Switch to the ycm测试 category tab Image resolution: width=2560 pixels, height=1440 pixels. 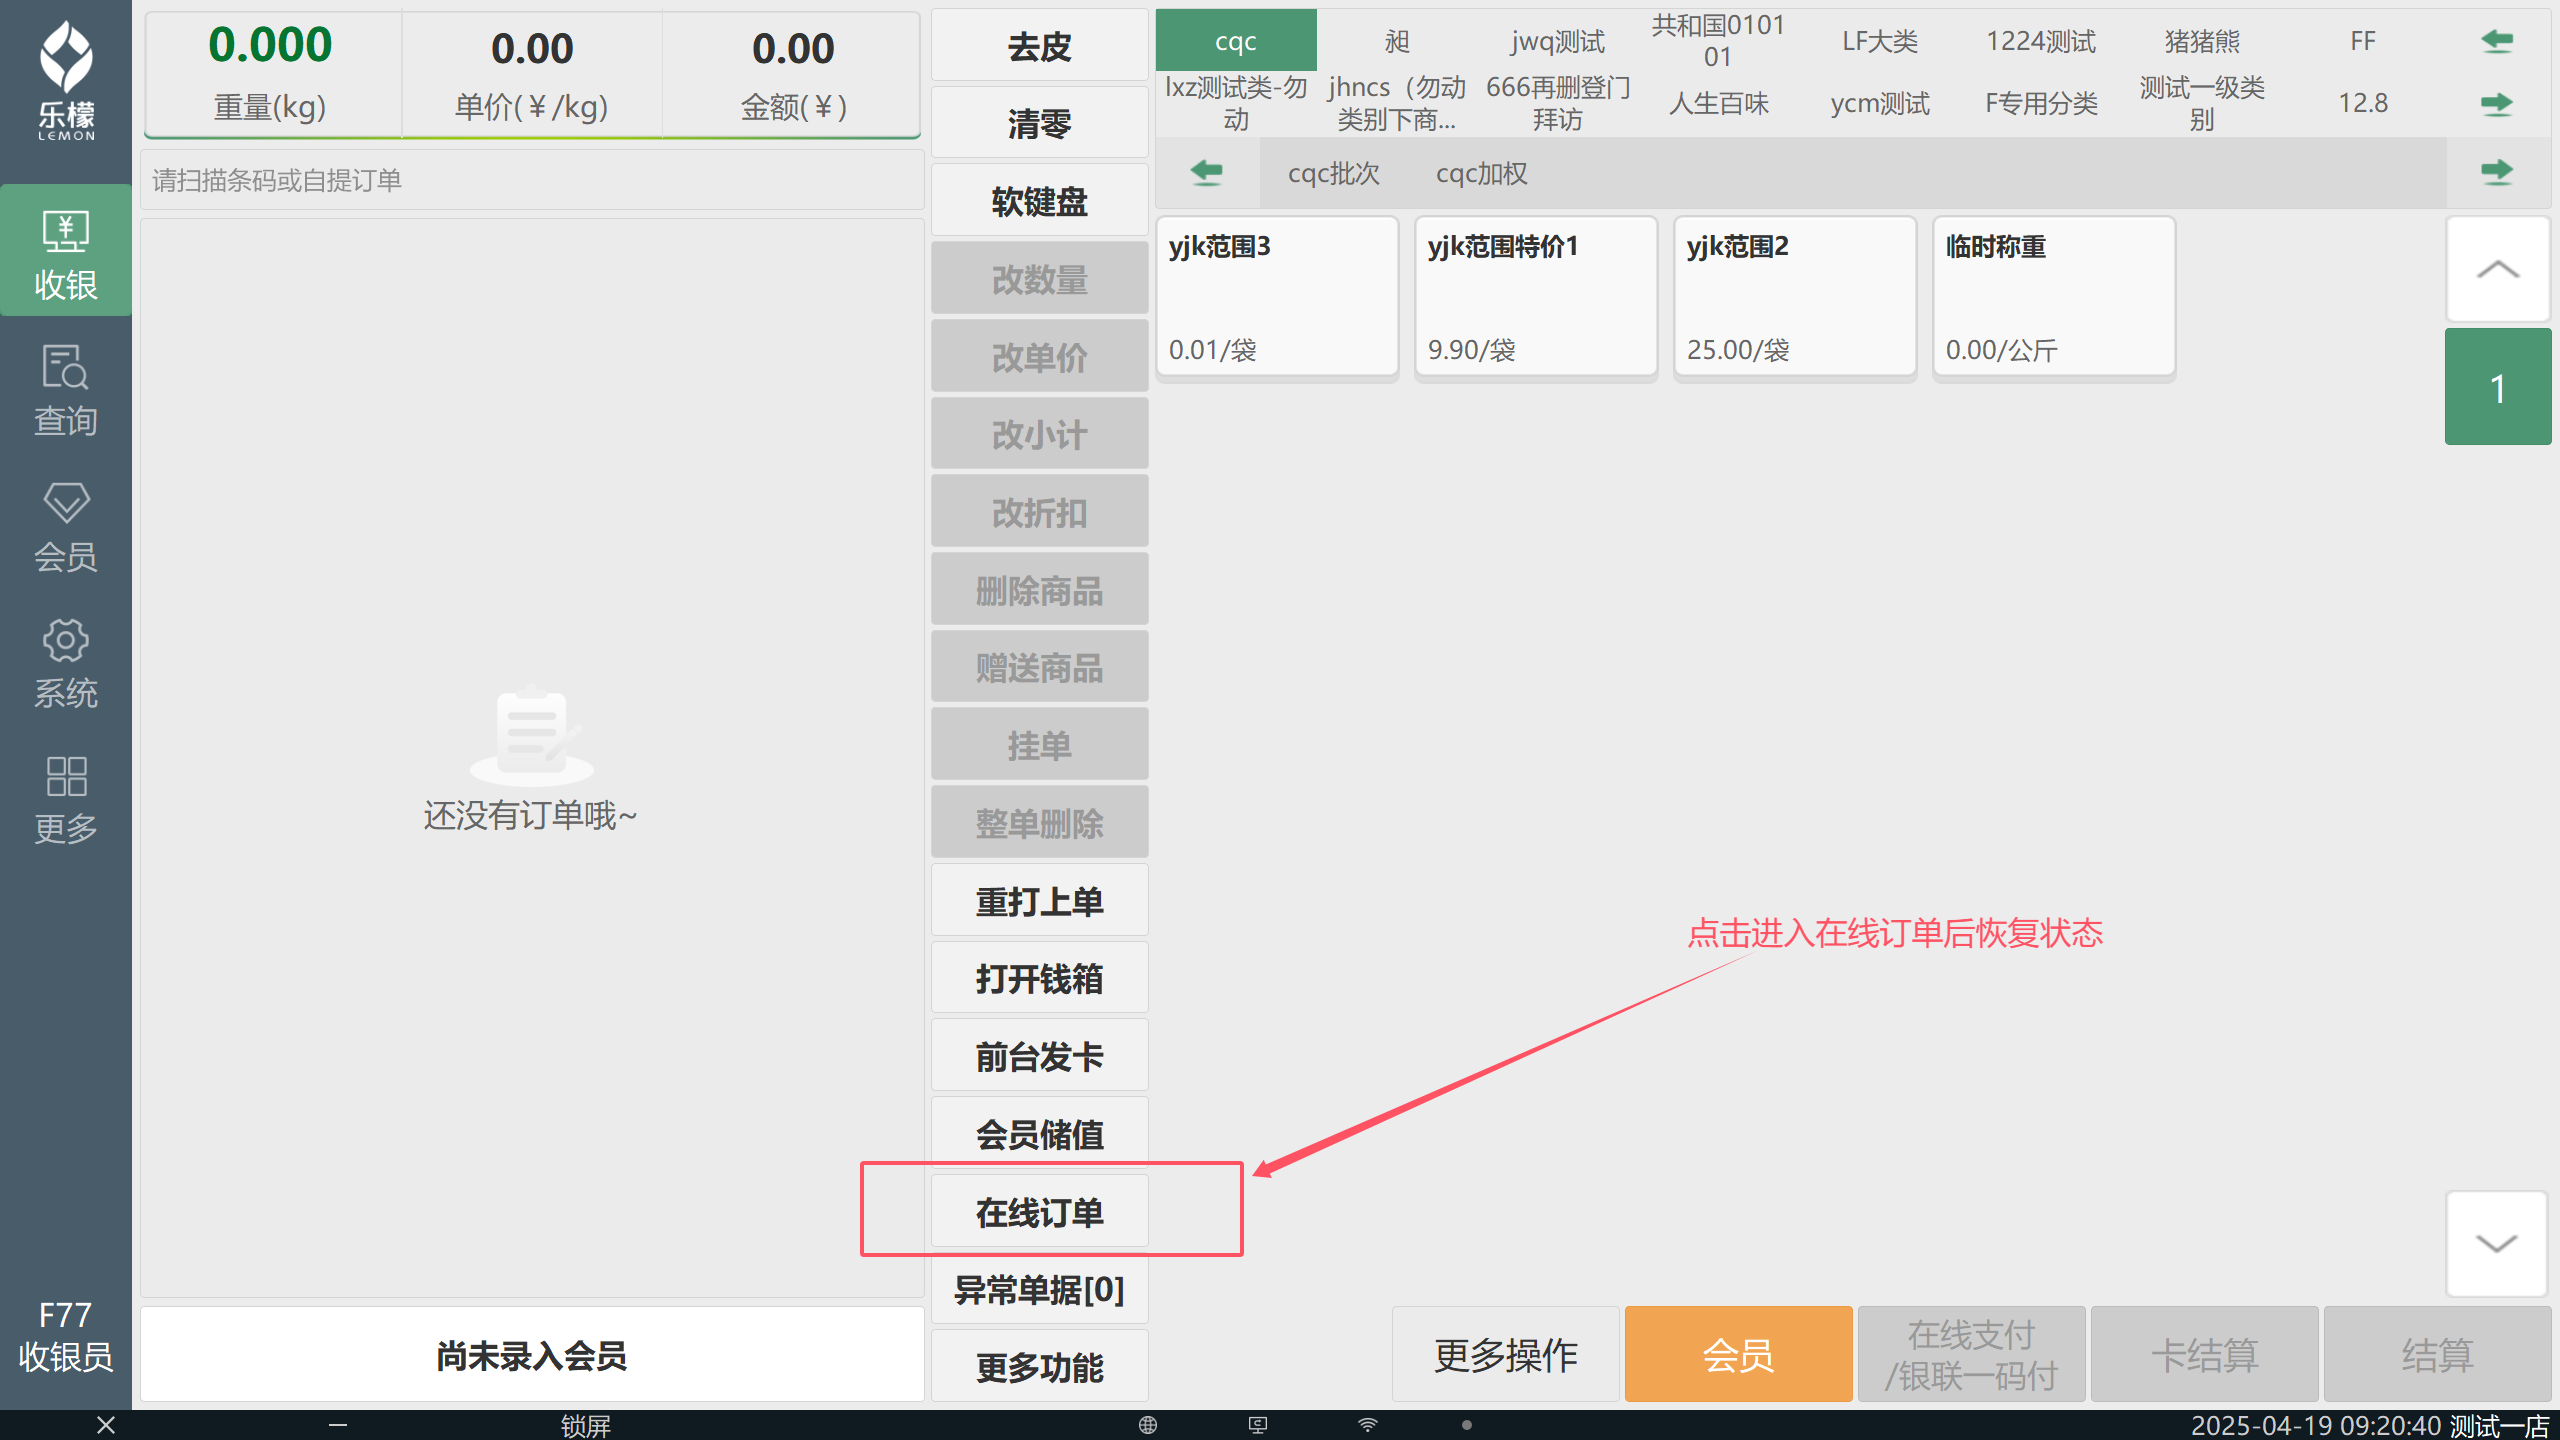pyautogui.click(x=1880, y=103)
